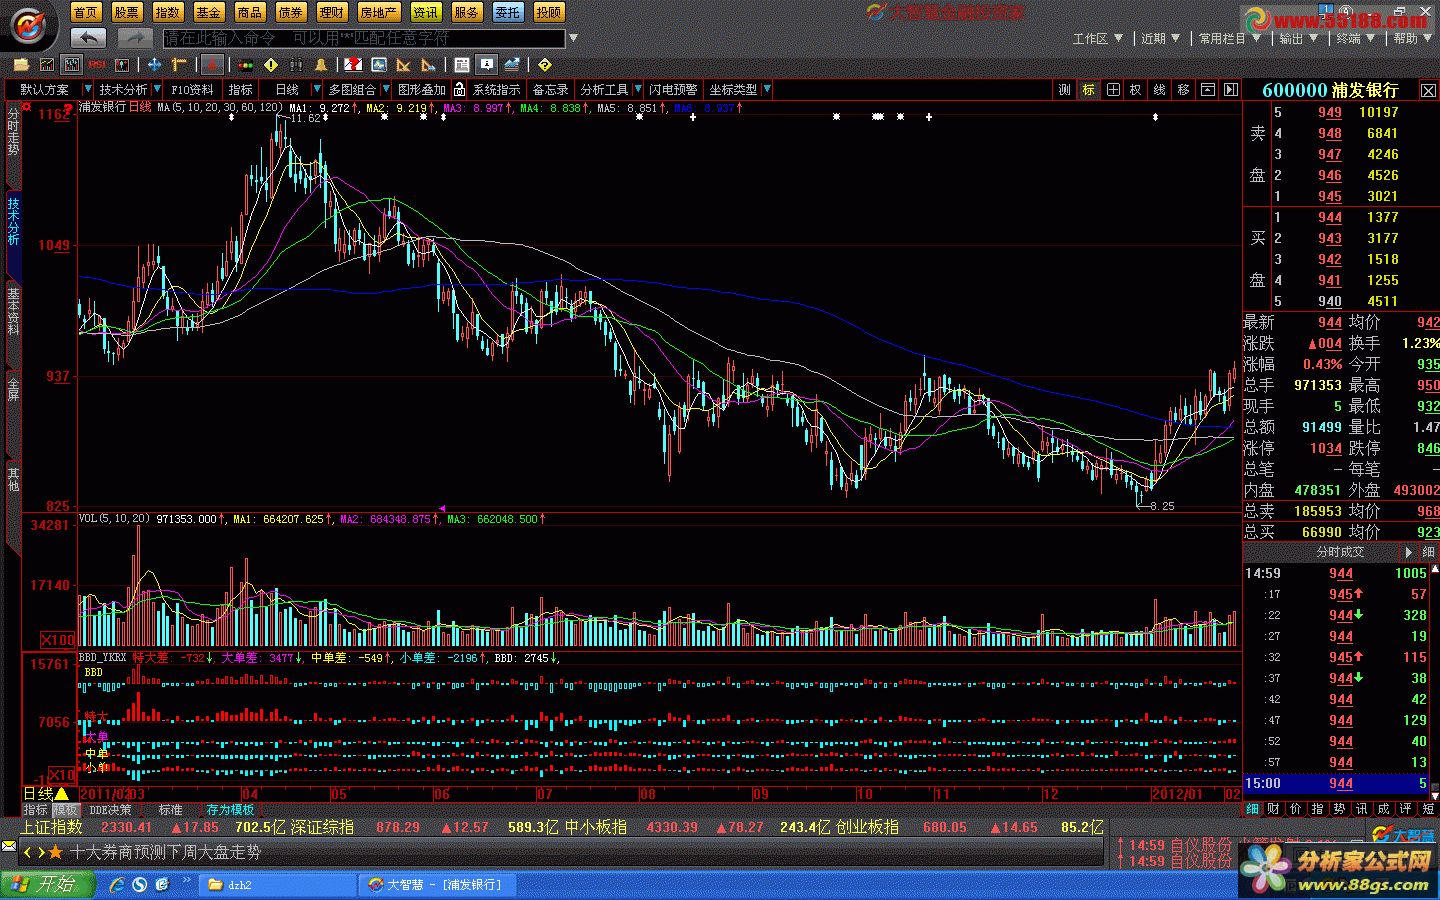The height and width of the screenshot is (900, 1440).
Task: Click the 闪电预警 alert button
Action: (673, 90)
